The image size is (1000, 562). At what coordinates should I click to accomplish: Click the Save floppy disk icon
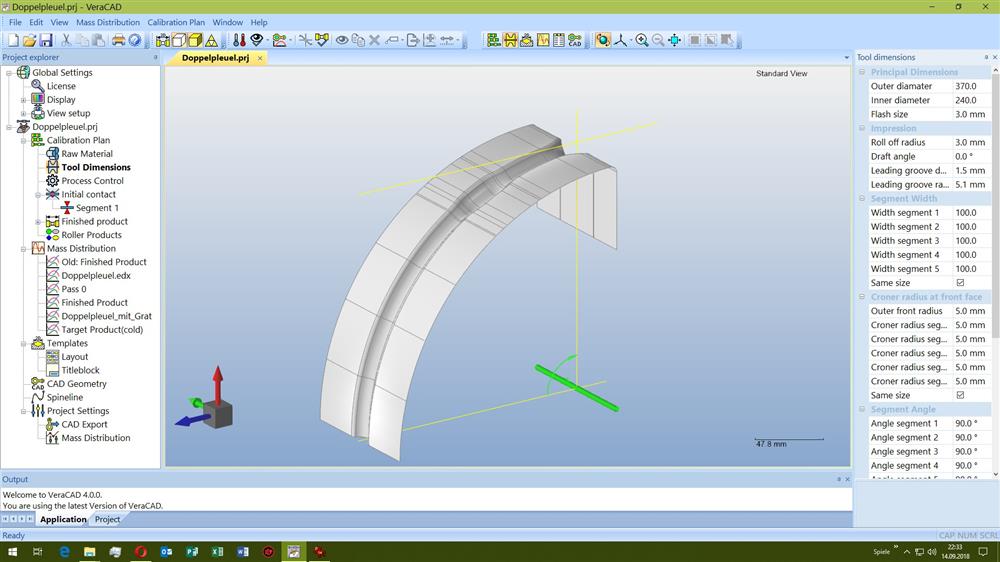click(x=46, y=40)
